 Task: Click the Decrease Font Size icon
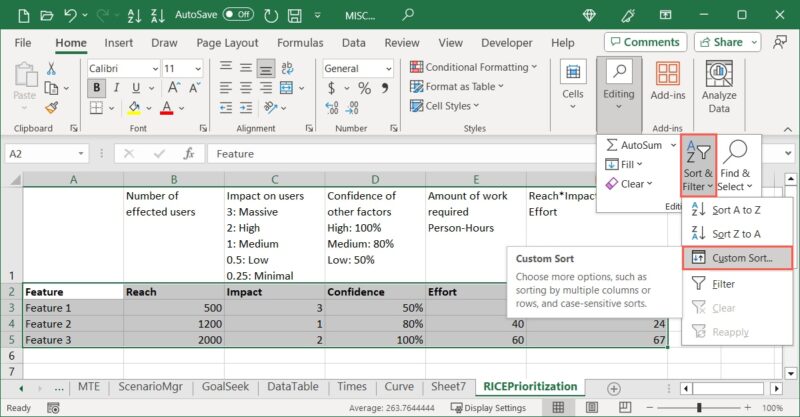pyautogui.click(x=194, y=88)
